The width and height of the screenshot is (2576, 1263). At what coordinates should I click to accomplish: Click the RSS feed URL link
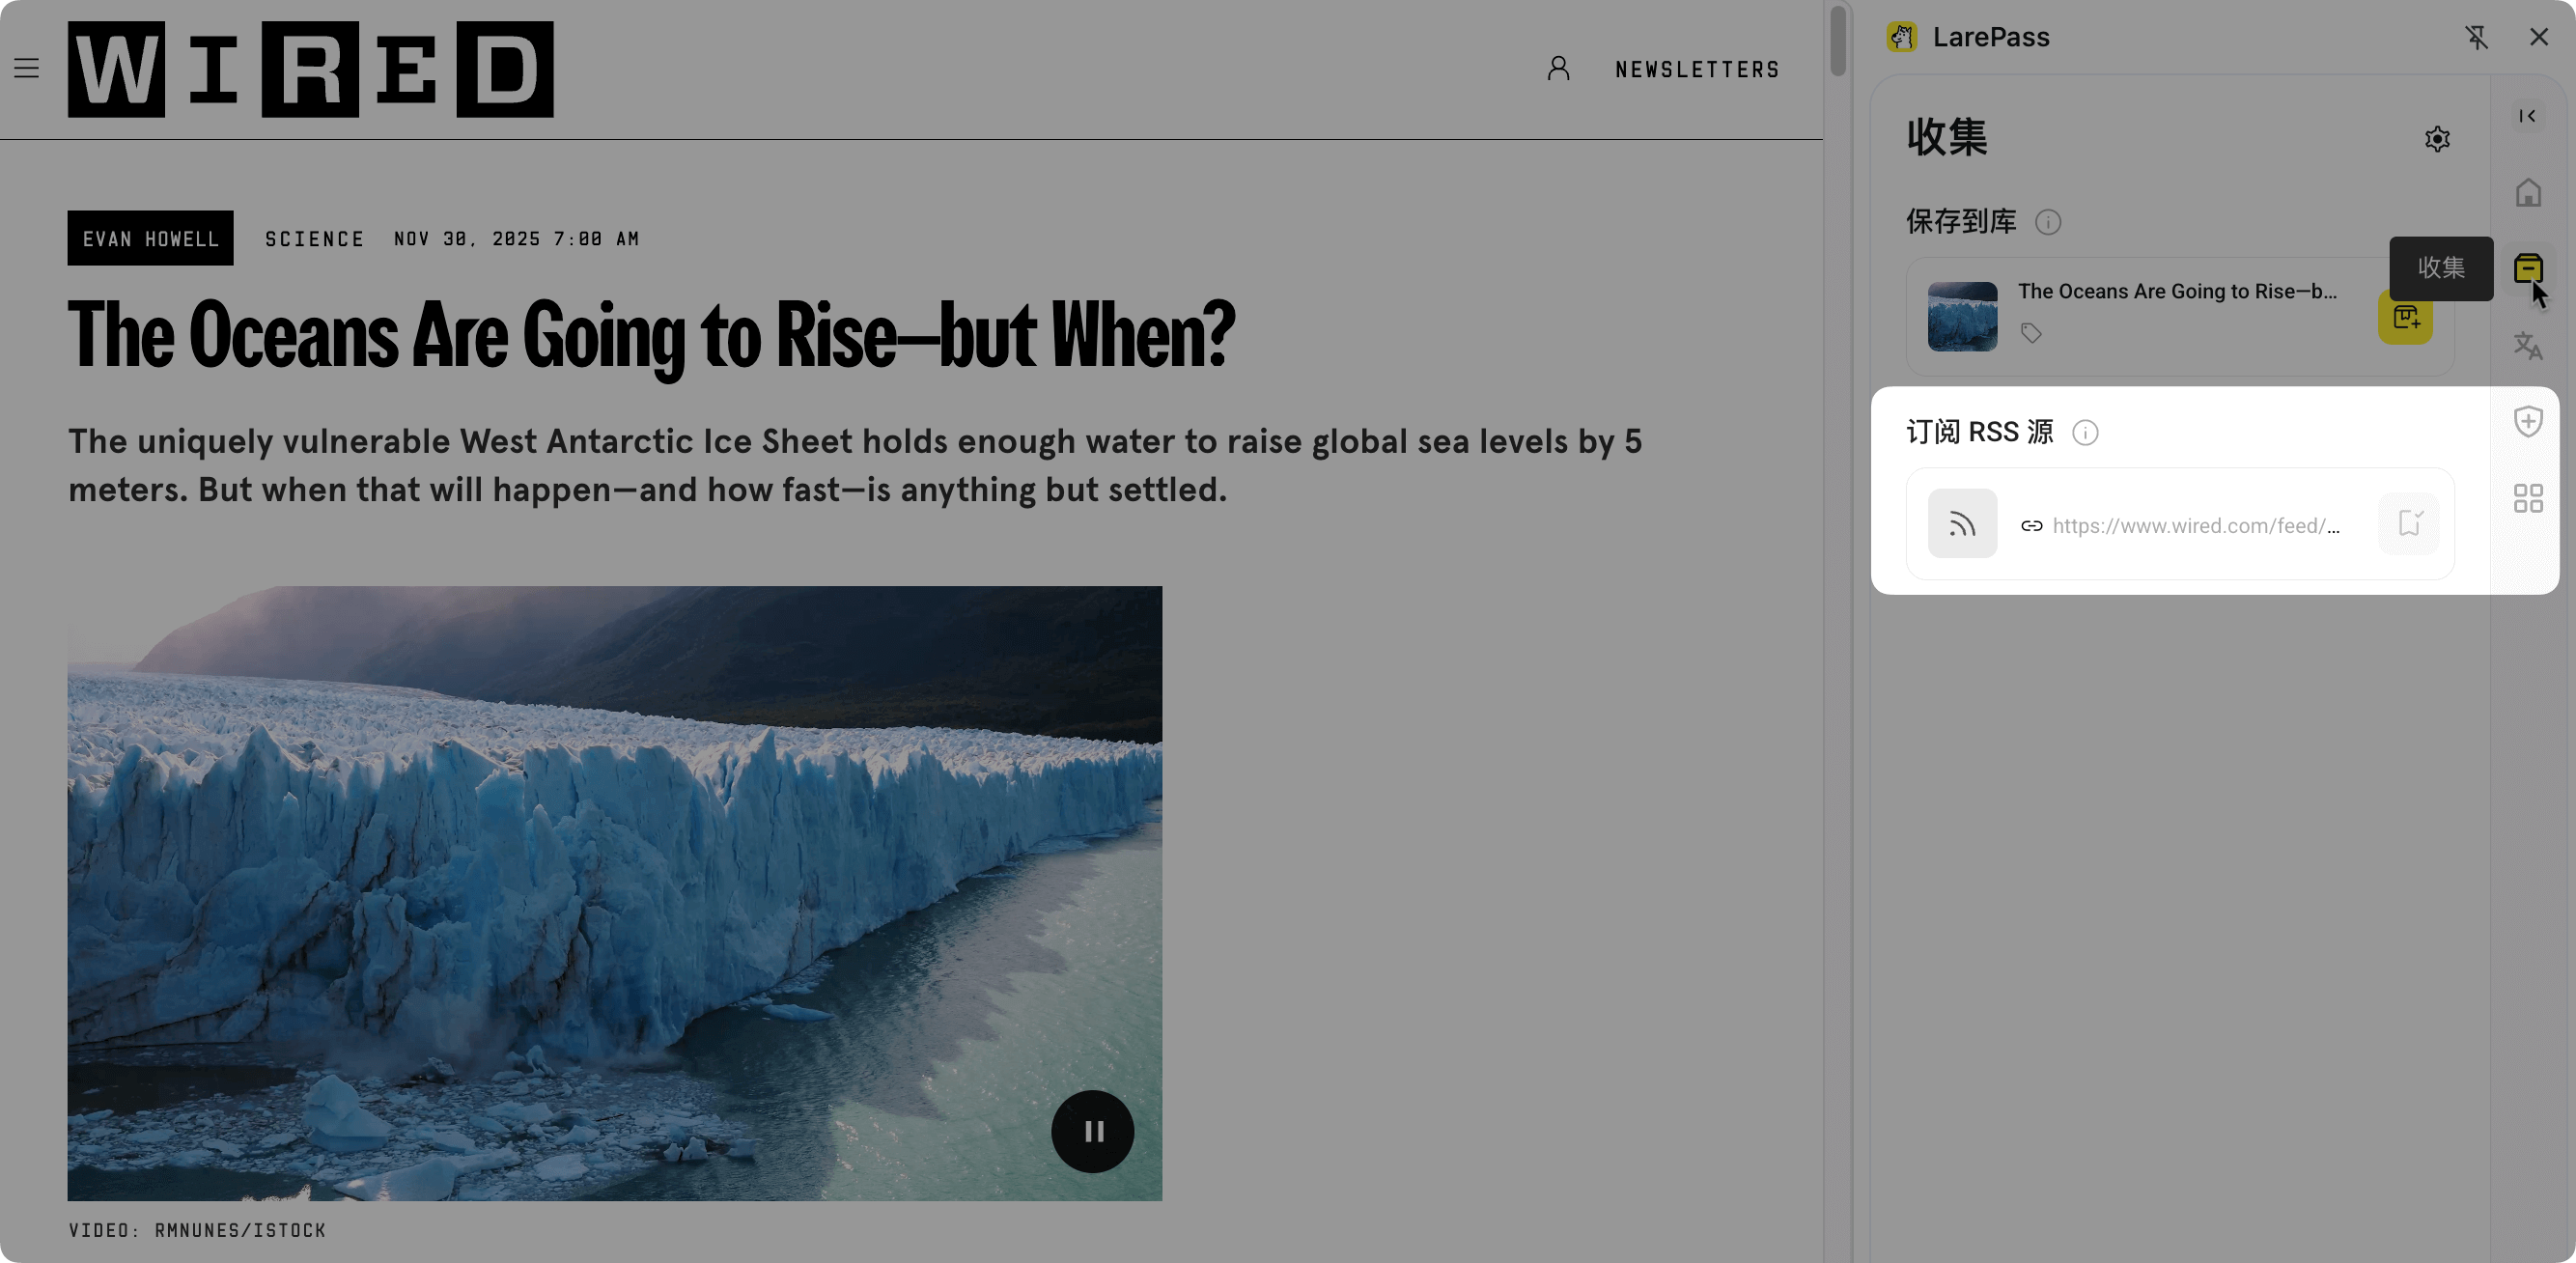point(2195,526)
